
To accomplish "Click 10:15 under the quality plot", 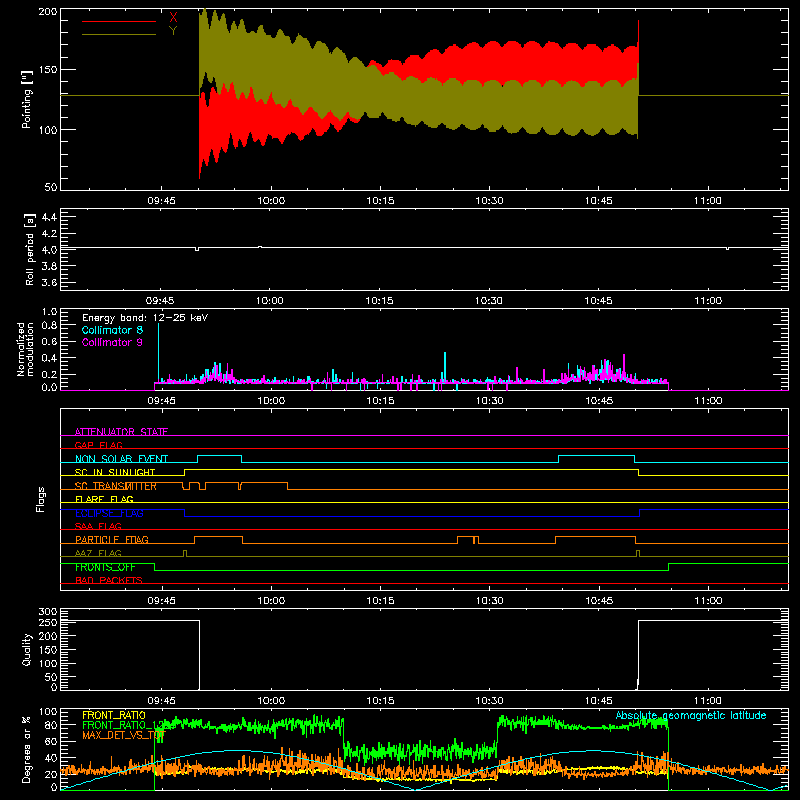I will 380,701.
